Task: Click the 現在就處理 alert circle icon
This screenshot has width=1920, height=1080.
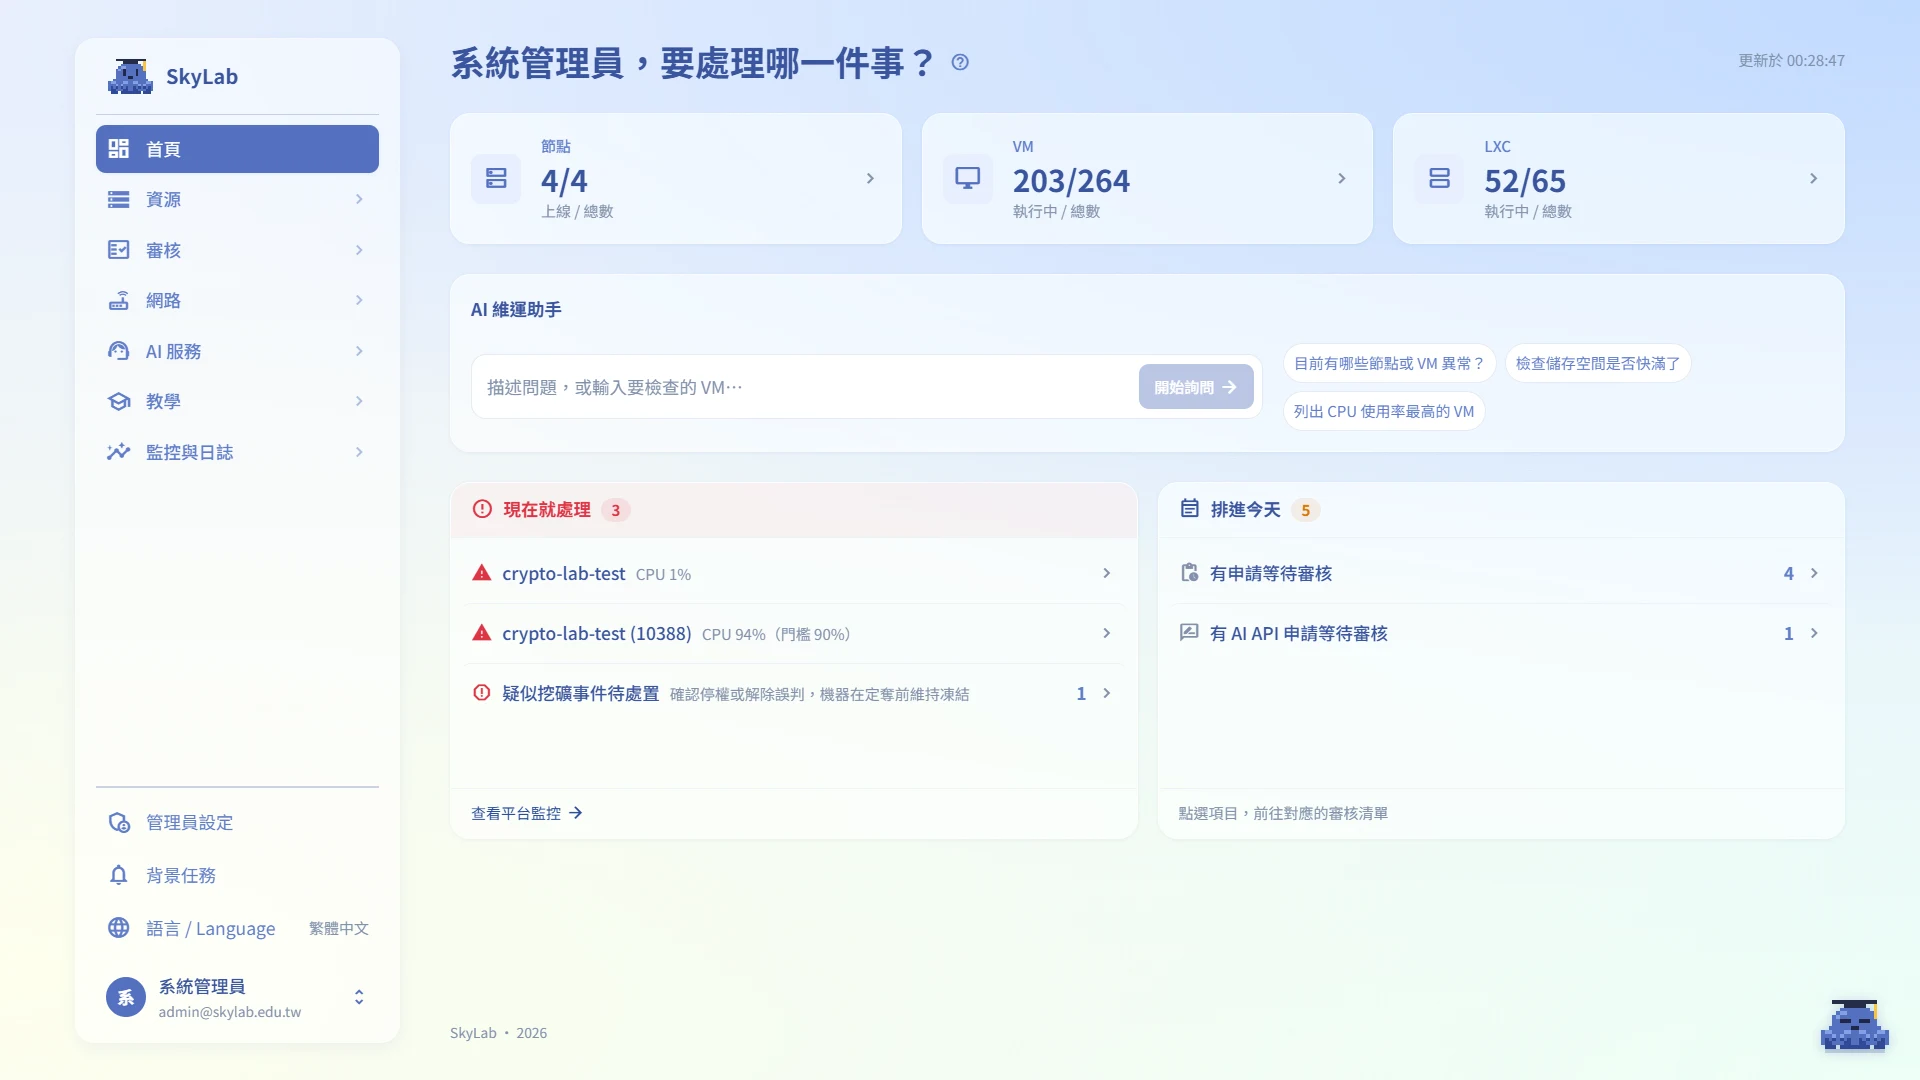Action: click(x=482, y=509)
